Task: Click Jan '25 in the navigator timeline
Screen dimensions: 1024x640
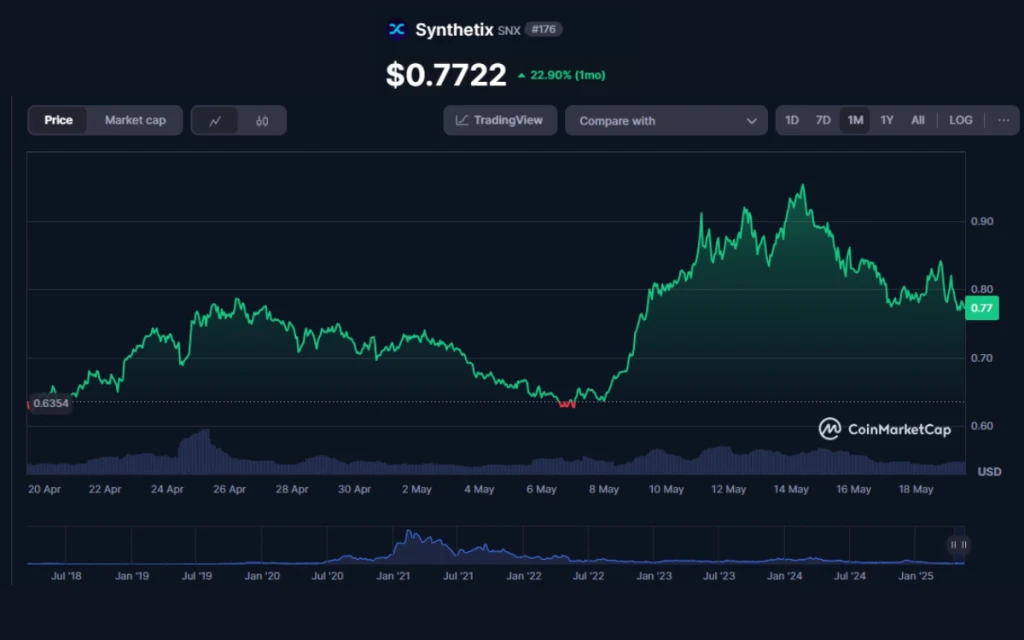Action: click(916, 576)
